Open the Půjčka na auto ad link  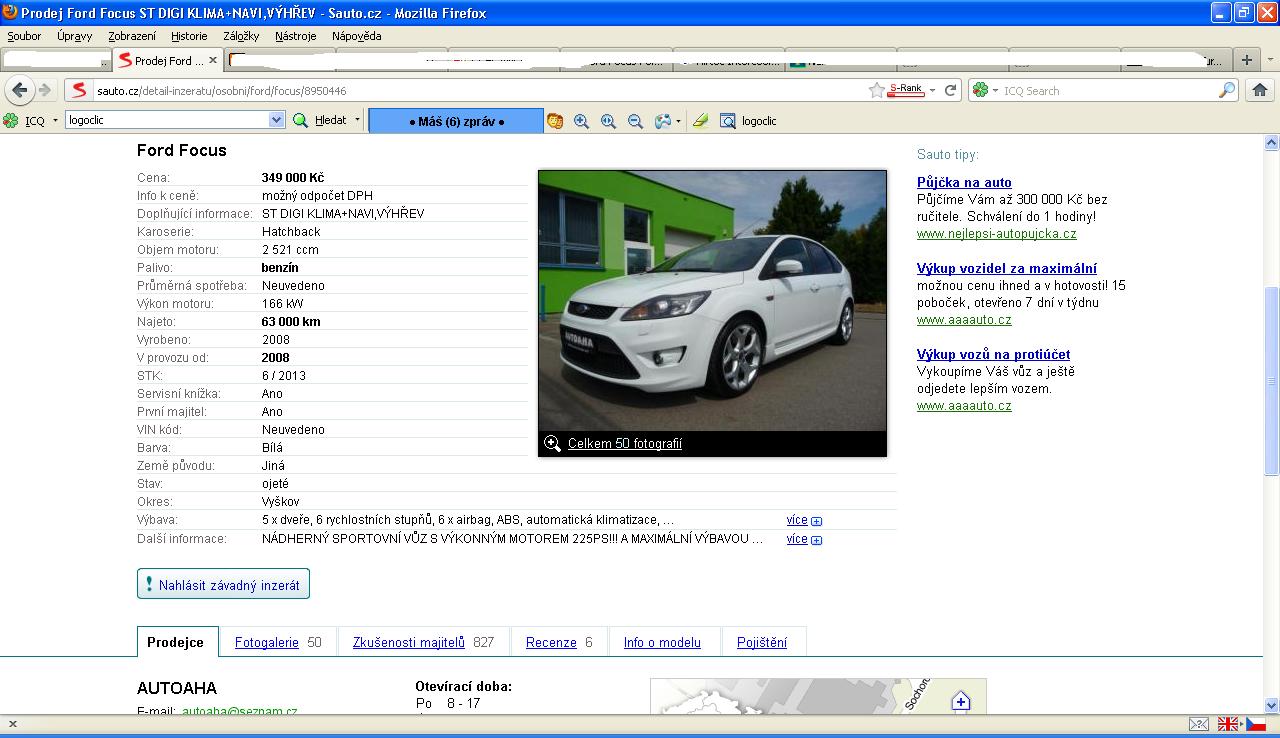click(x=964, y=182)
